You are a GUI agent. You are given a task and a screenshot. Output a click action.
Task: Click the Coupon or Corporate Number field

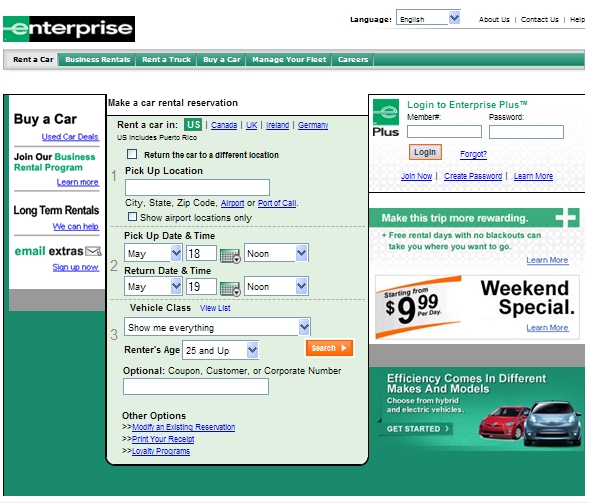(196, 386)
